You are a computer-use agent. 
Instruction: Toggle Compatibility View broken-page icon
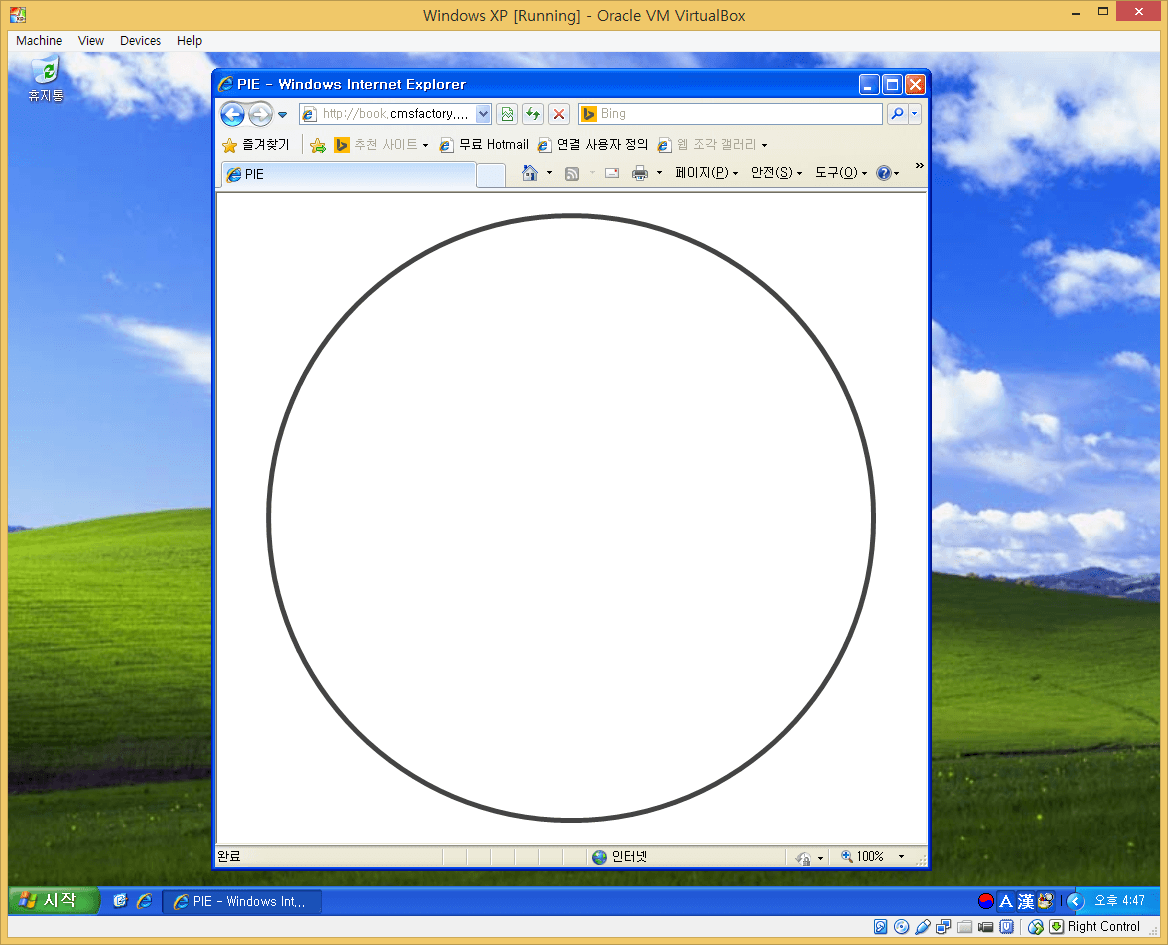click(x=507, y=114)
